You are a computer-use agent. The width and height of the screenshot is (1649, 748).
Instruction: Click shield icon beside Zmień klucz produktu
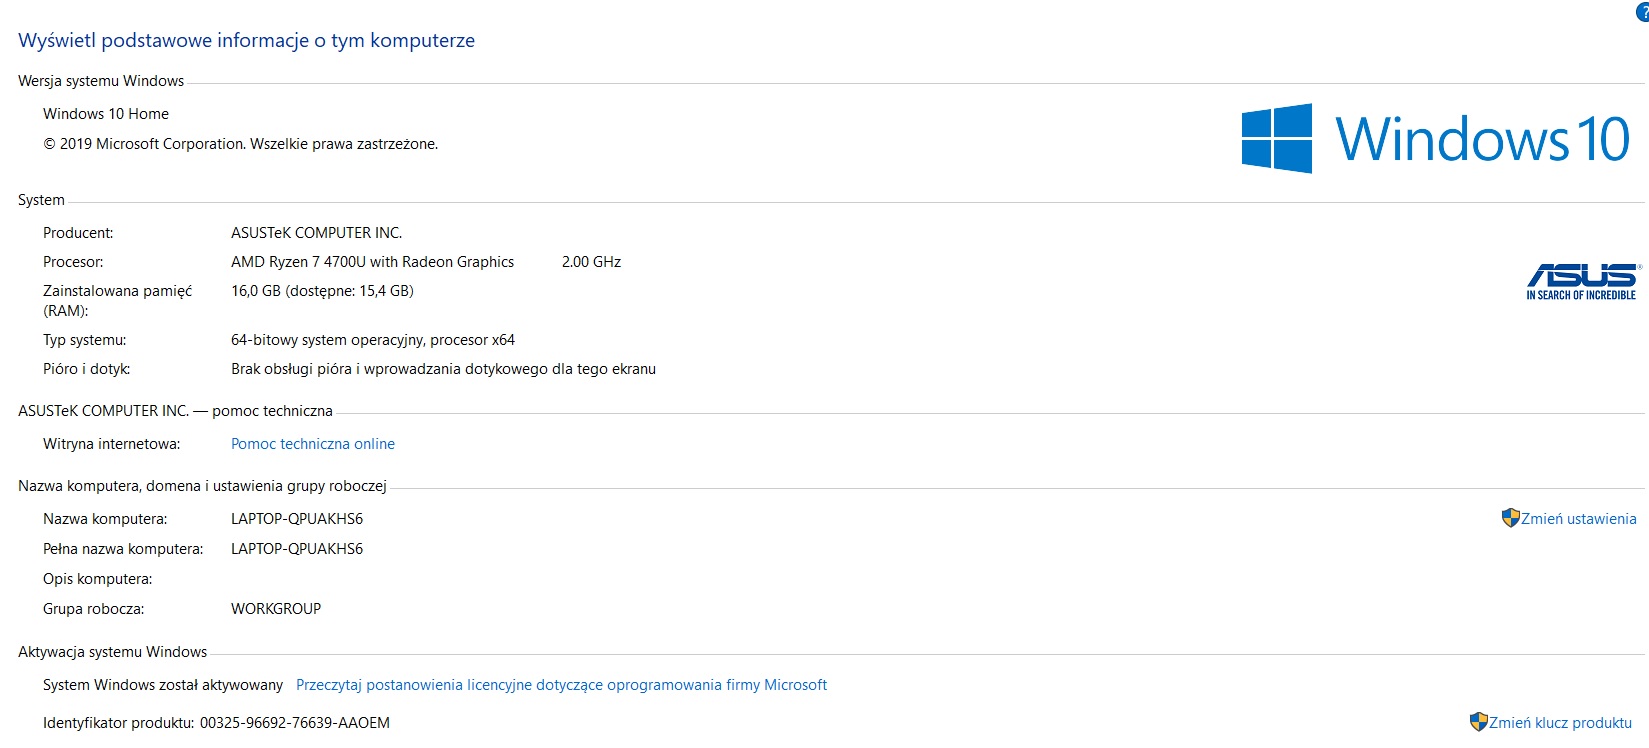pos(1478,722)
